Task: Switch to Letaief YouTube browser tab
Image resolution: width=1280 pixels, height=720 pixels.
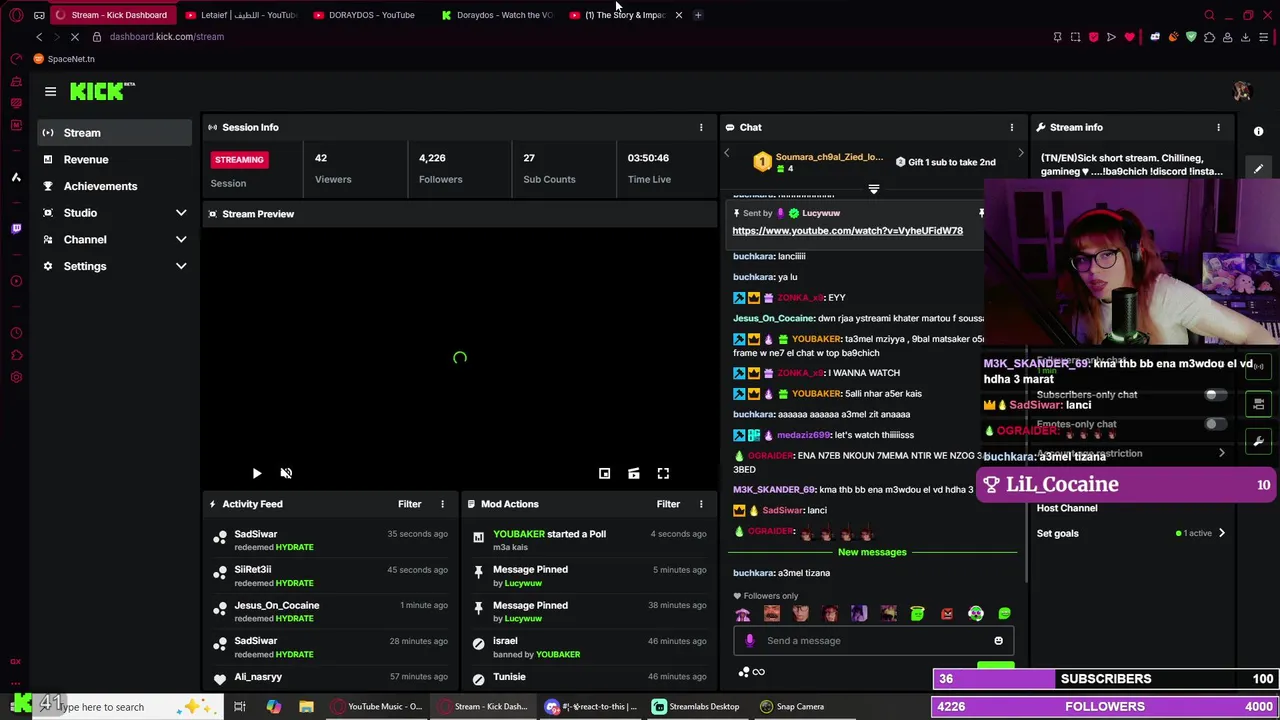Action: (241, 15)
